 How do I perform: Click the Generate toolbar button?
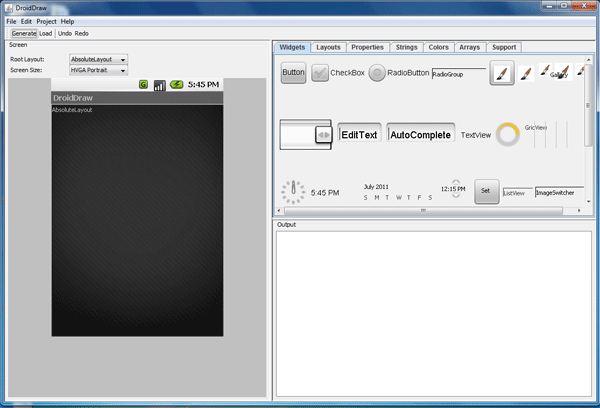click(x=24, y=33)
